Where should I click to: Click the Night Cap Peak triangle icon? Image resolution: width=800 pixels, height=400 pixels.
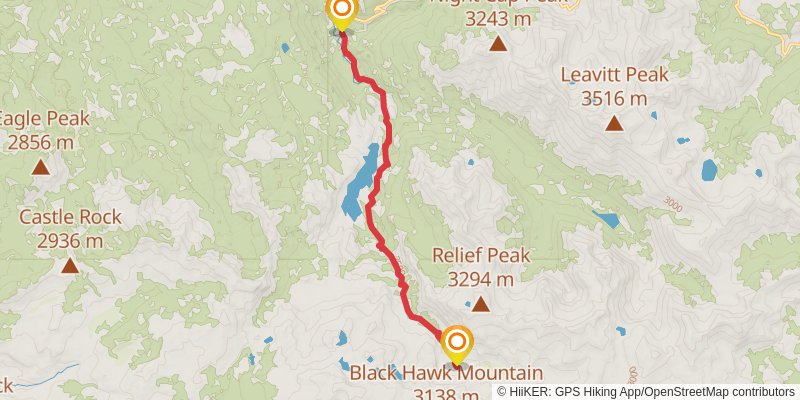[498, 43]
